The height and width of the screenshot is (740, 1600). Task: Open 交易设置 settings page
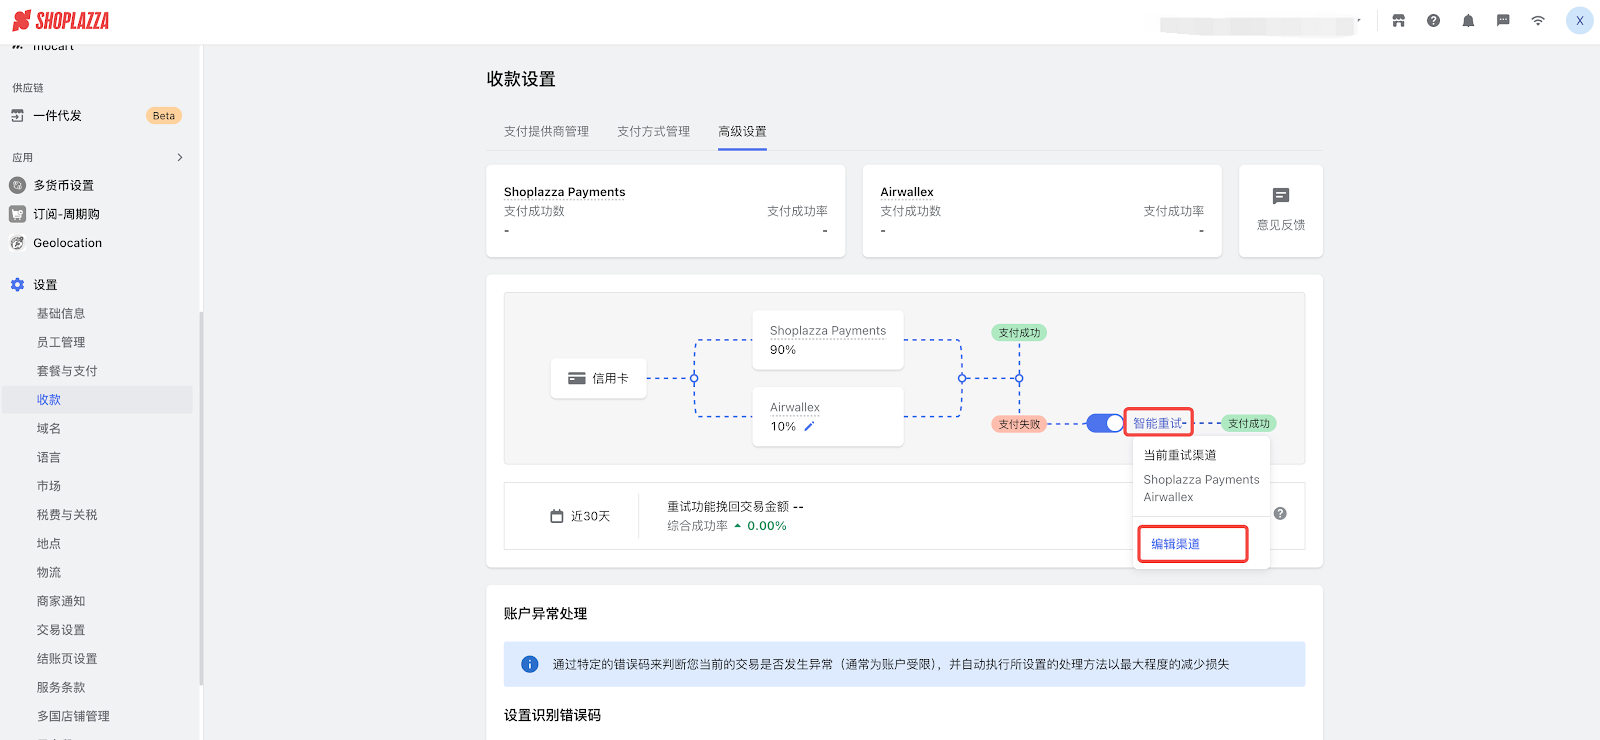[61, 630]
